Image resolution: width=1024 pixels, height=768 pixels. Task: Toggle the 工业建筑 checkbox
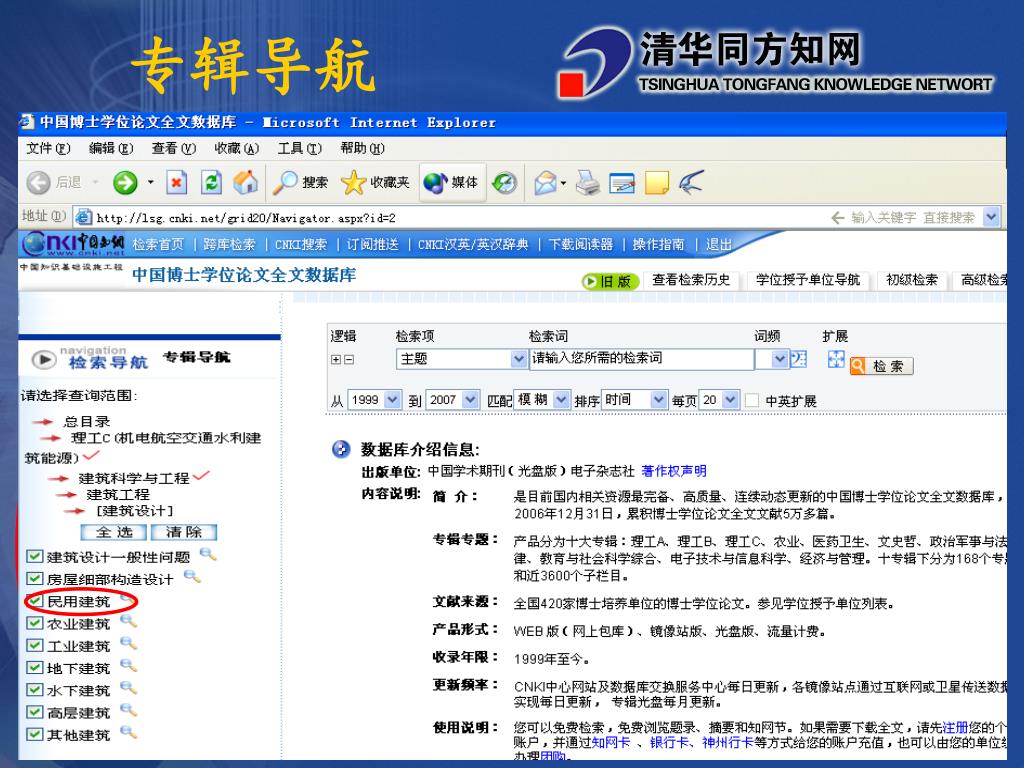click(x=34, y=645)
